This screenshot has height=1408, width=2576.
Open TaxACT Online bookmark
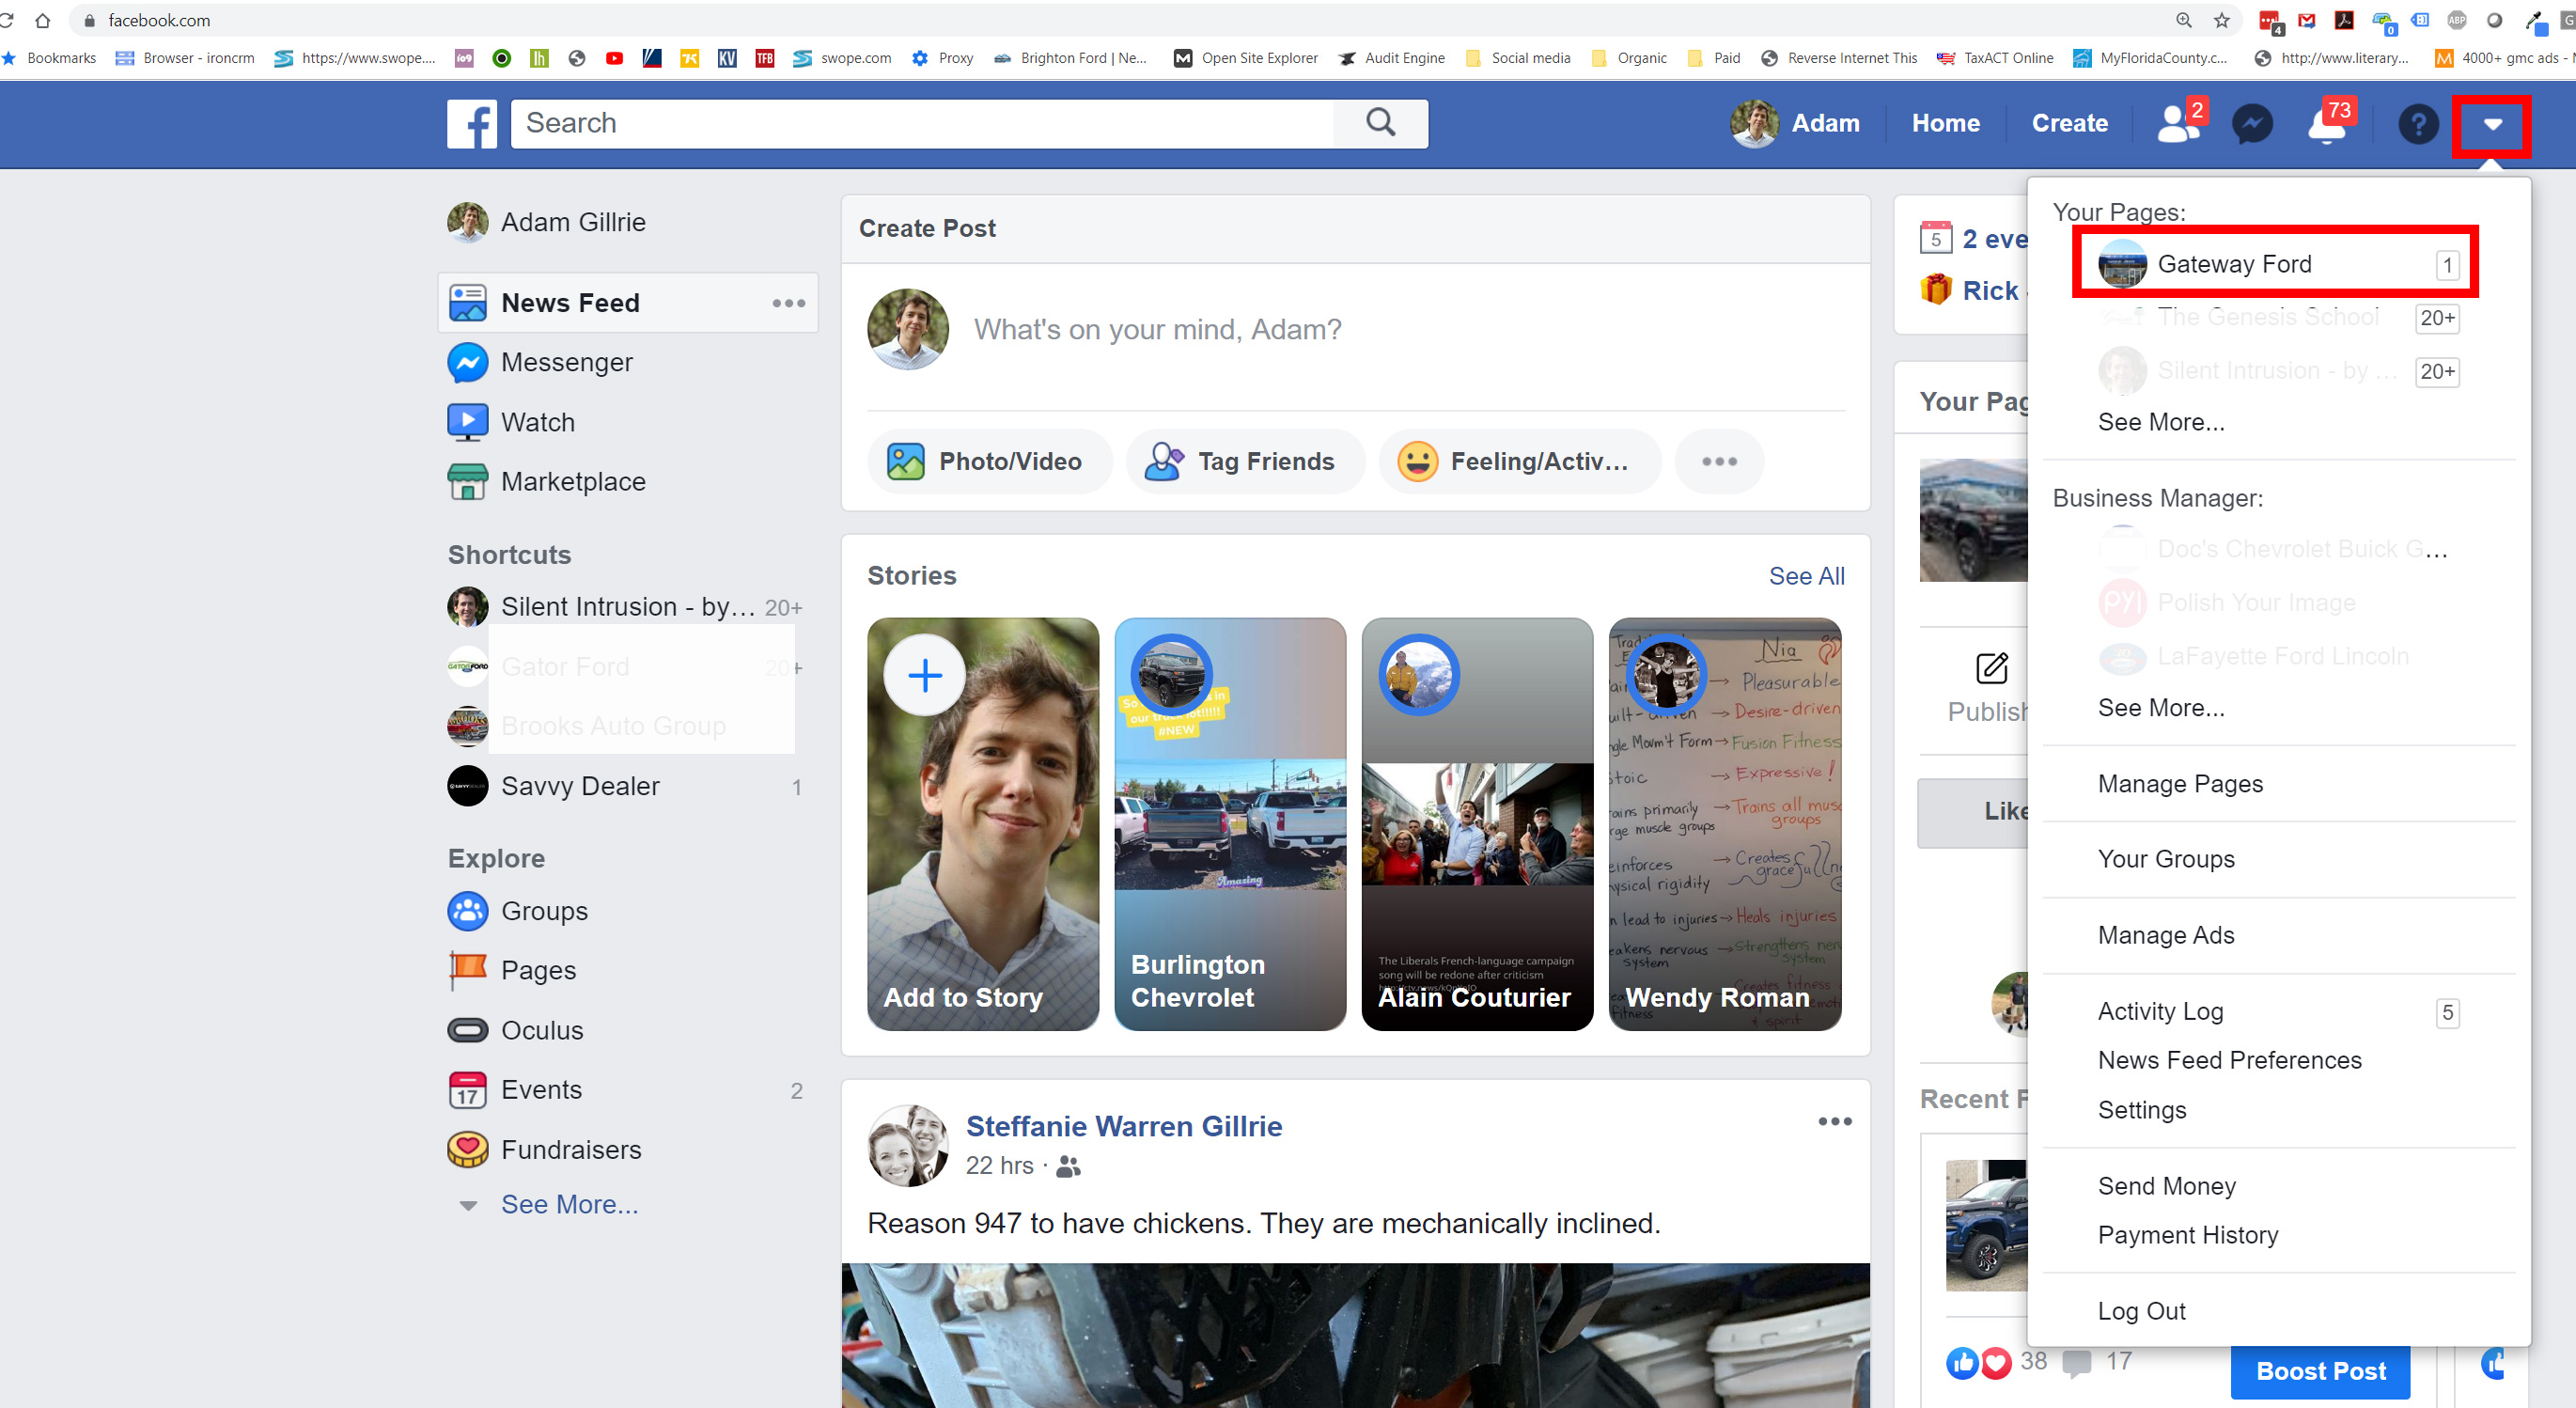[1994, 58]
